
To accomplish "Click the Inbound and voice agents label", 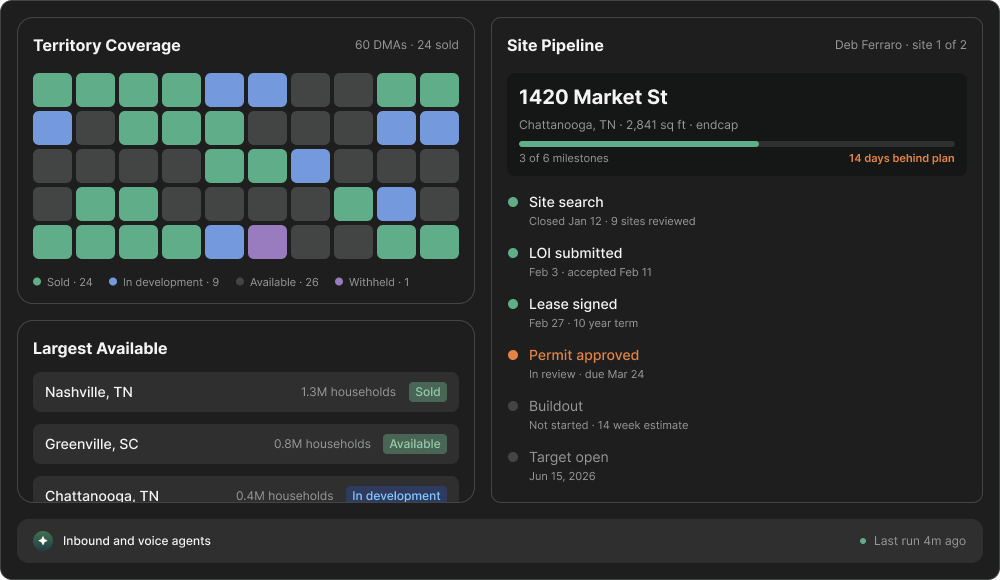I will click(136, 540).
